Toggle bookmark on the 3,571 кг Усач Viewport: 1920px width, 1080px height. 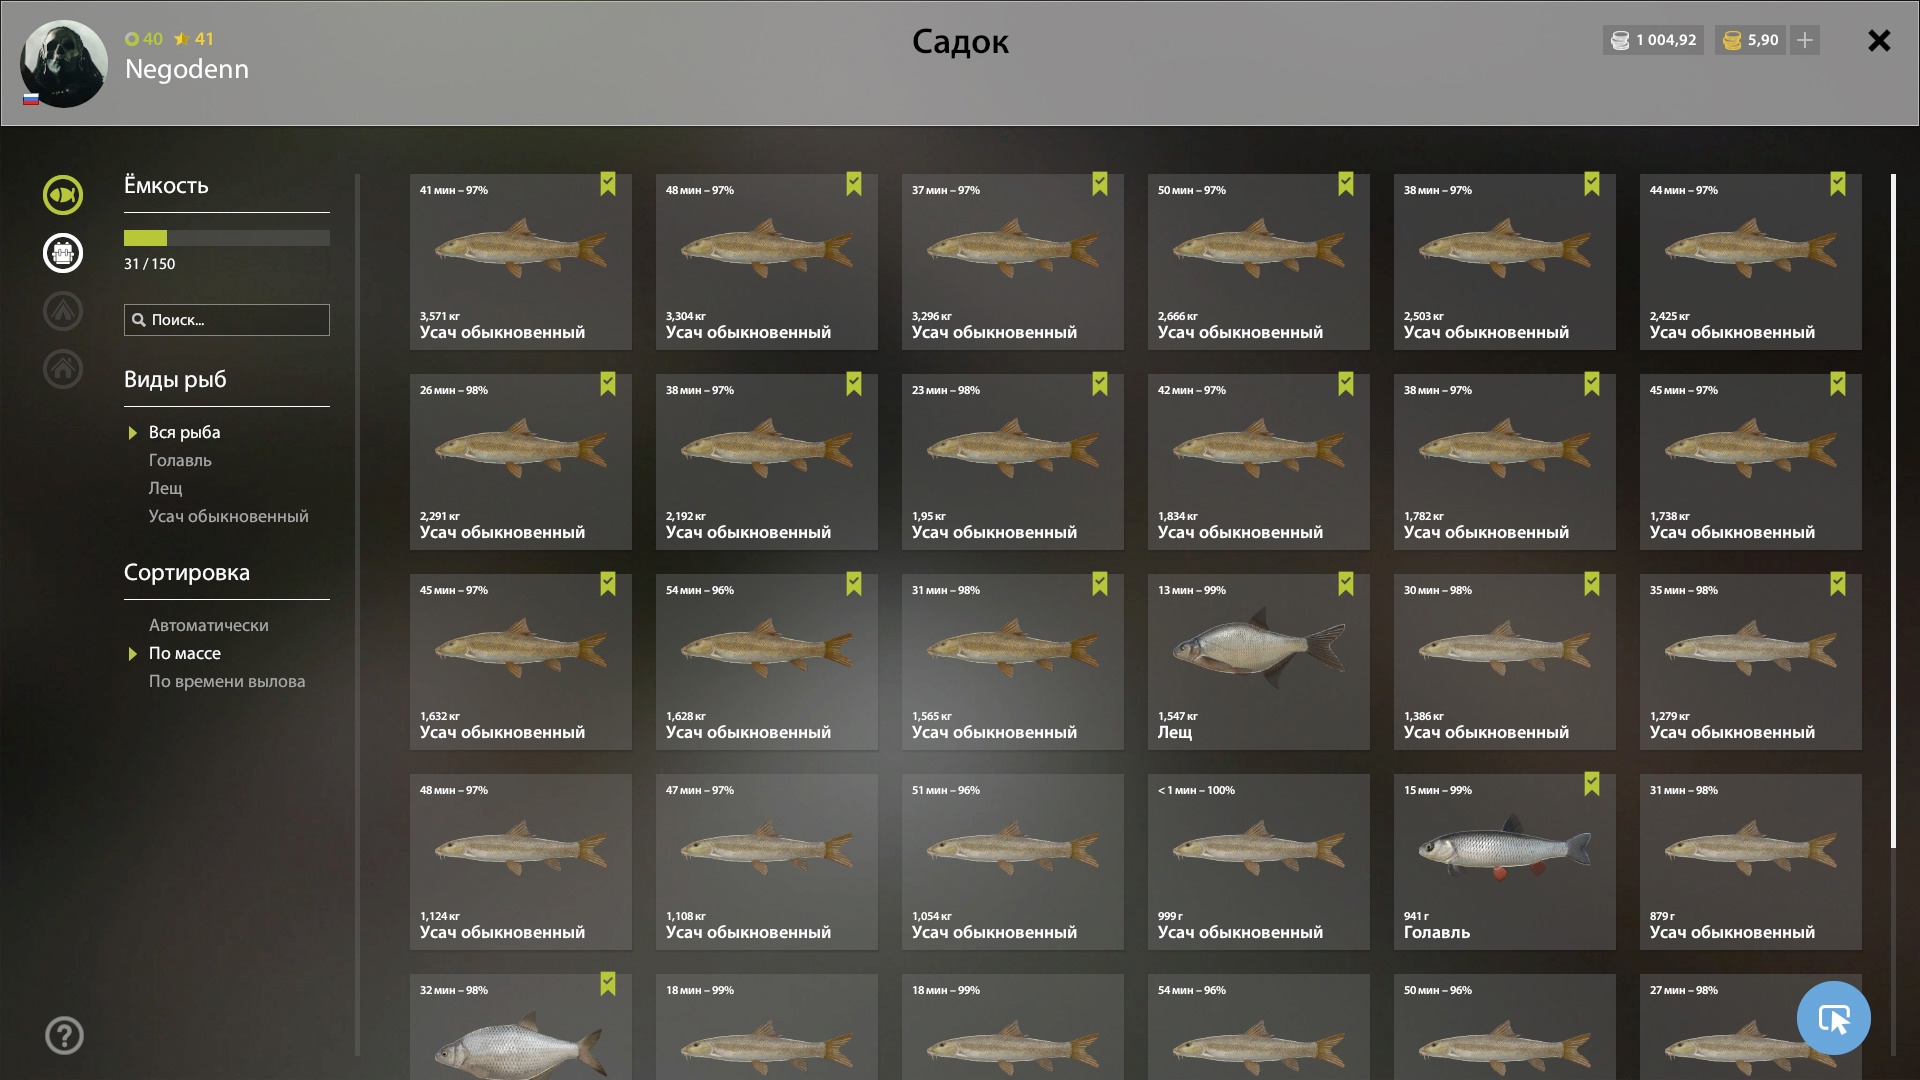pyautogui.click(x=608, y=184)
